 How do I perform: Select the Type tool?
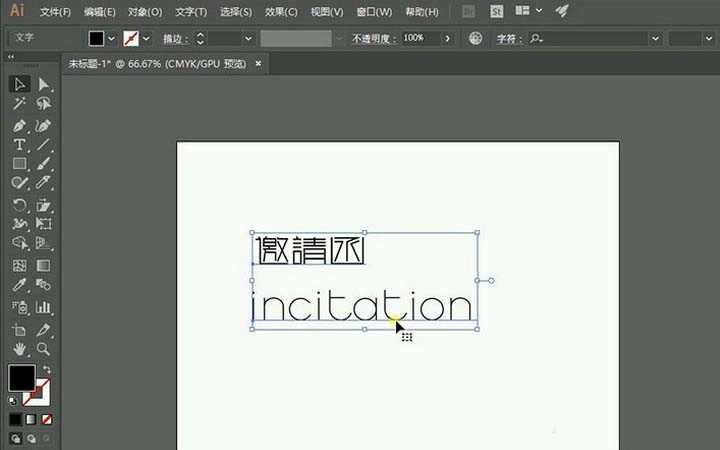[19, 145]
